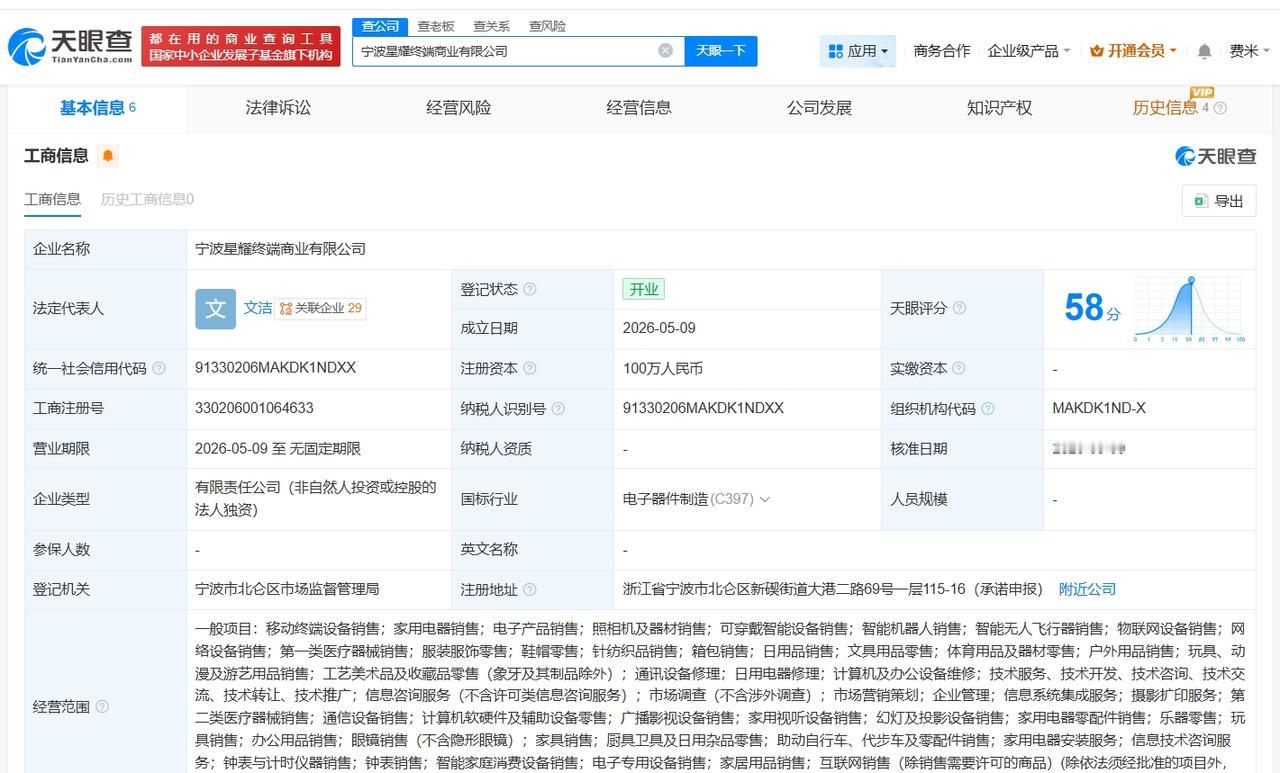Click the help icon next to 注册地址

tap(530, 589)
